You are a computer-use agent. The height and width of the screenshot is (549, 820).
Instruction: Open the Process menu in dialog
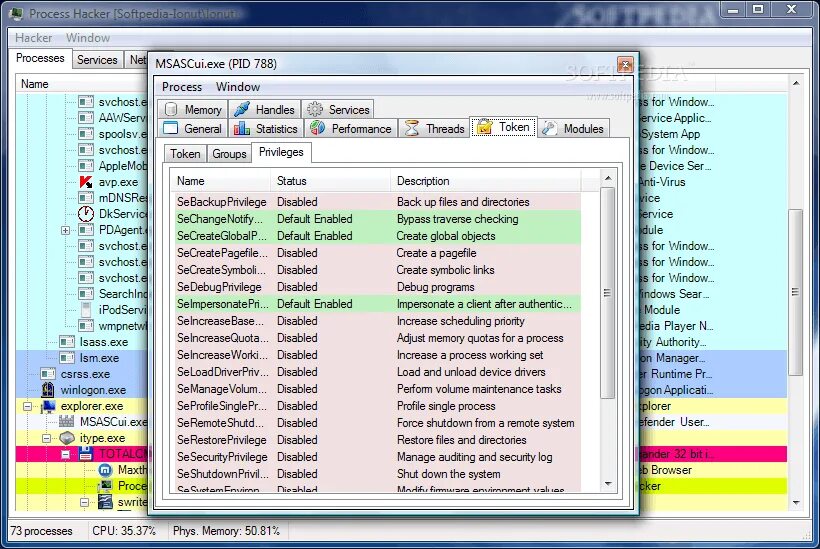coord(182,87)
